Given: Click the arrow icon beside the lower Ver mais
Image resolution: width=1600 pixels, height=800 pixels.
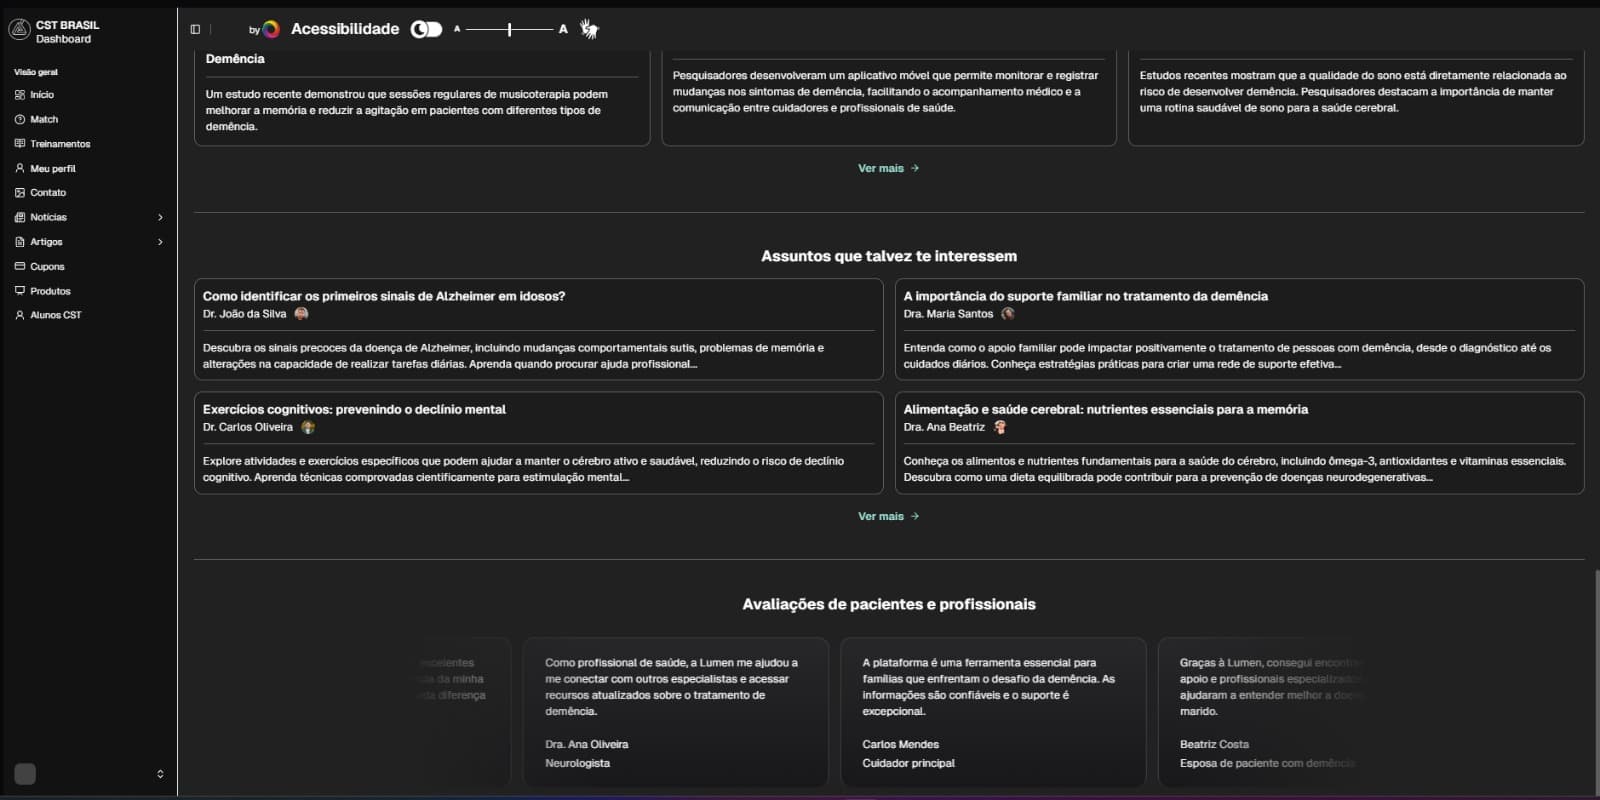Looking at the screenshot, I should [x=915, y=516].
